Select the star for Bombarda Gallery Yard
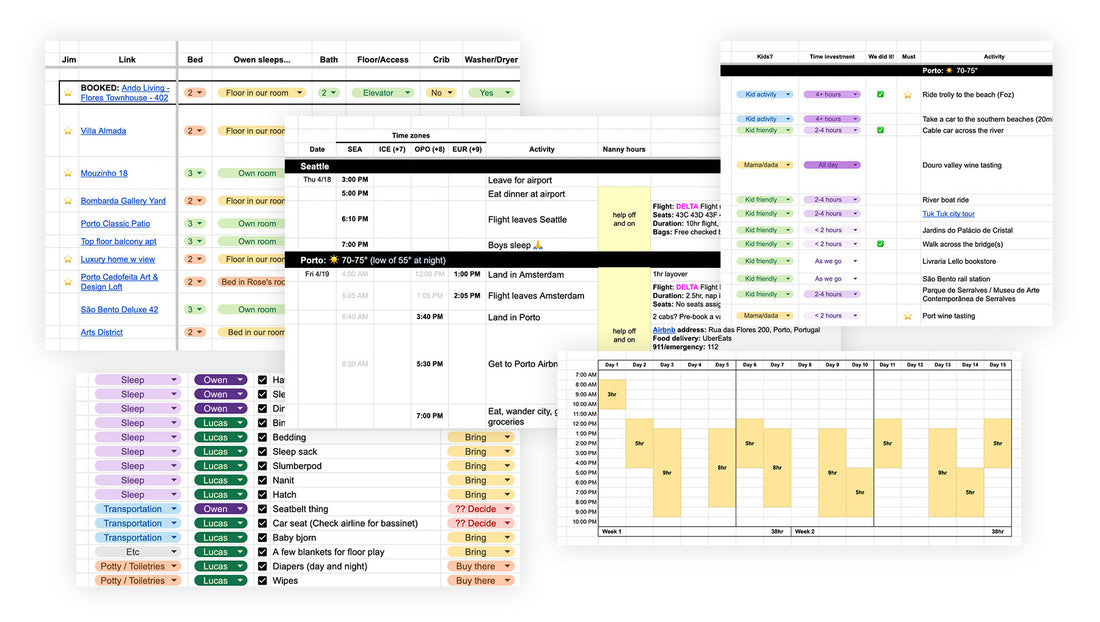 [68, 201]
